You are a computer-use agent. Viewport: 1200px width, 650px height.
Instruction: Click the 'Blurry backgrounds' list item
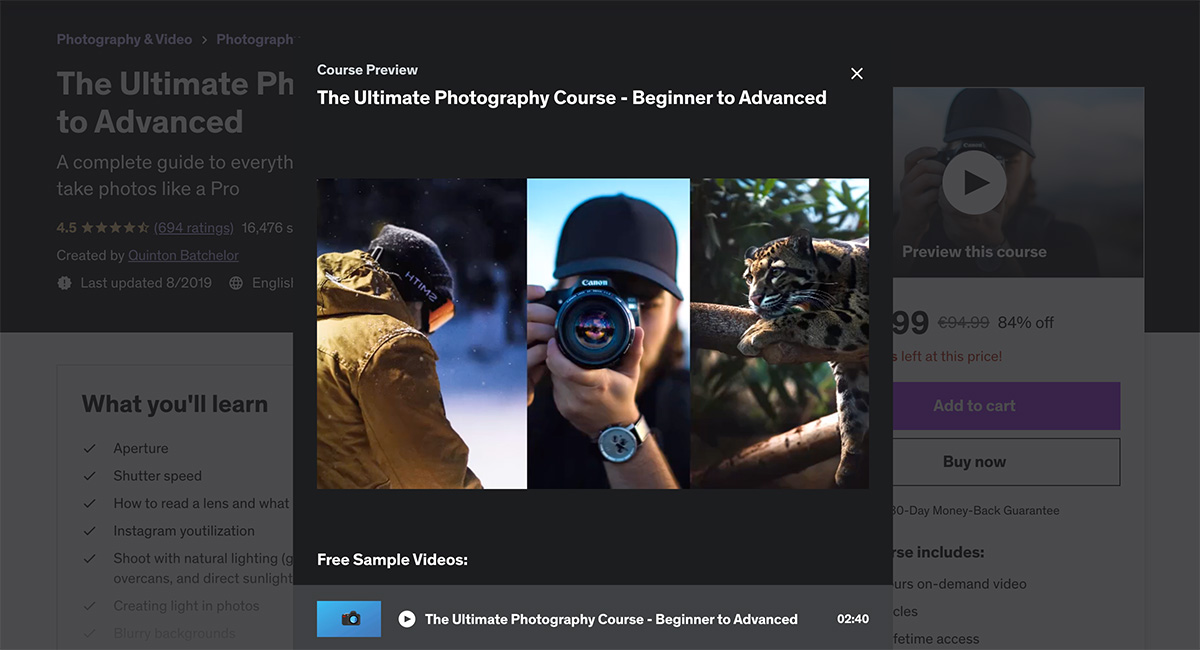click(x=174, y=633)
